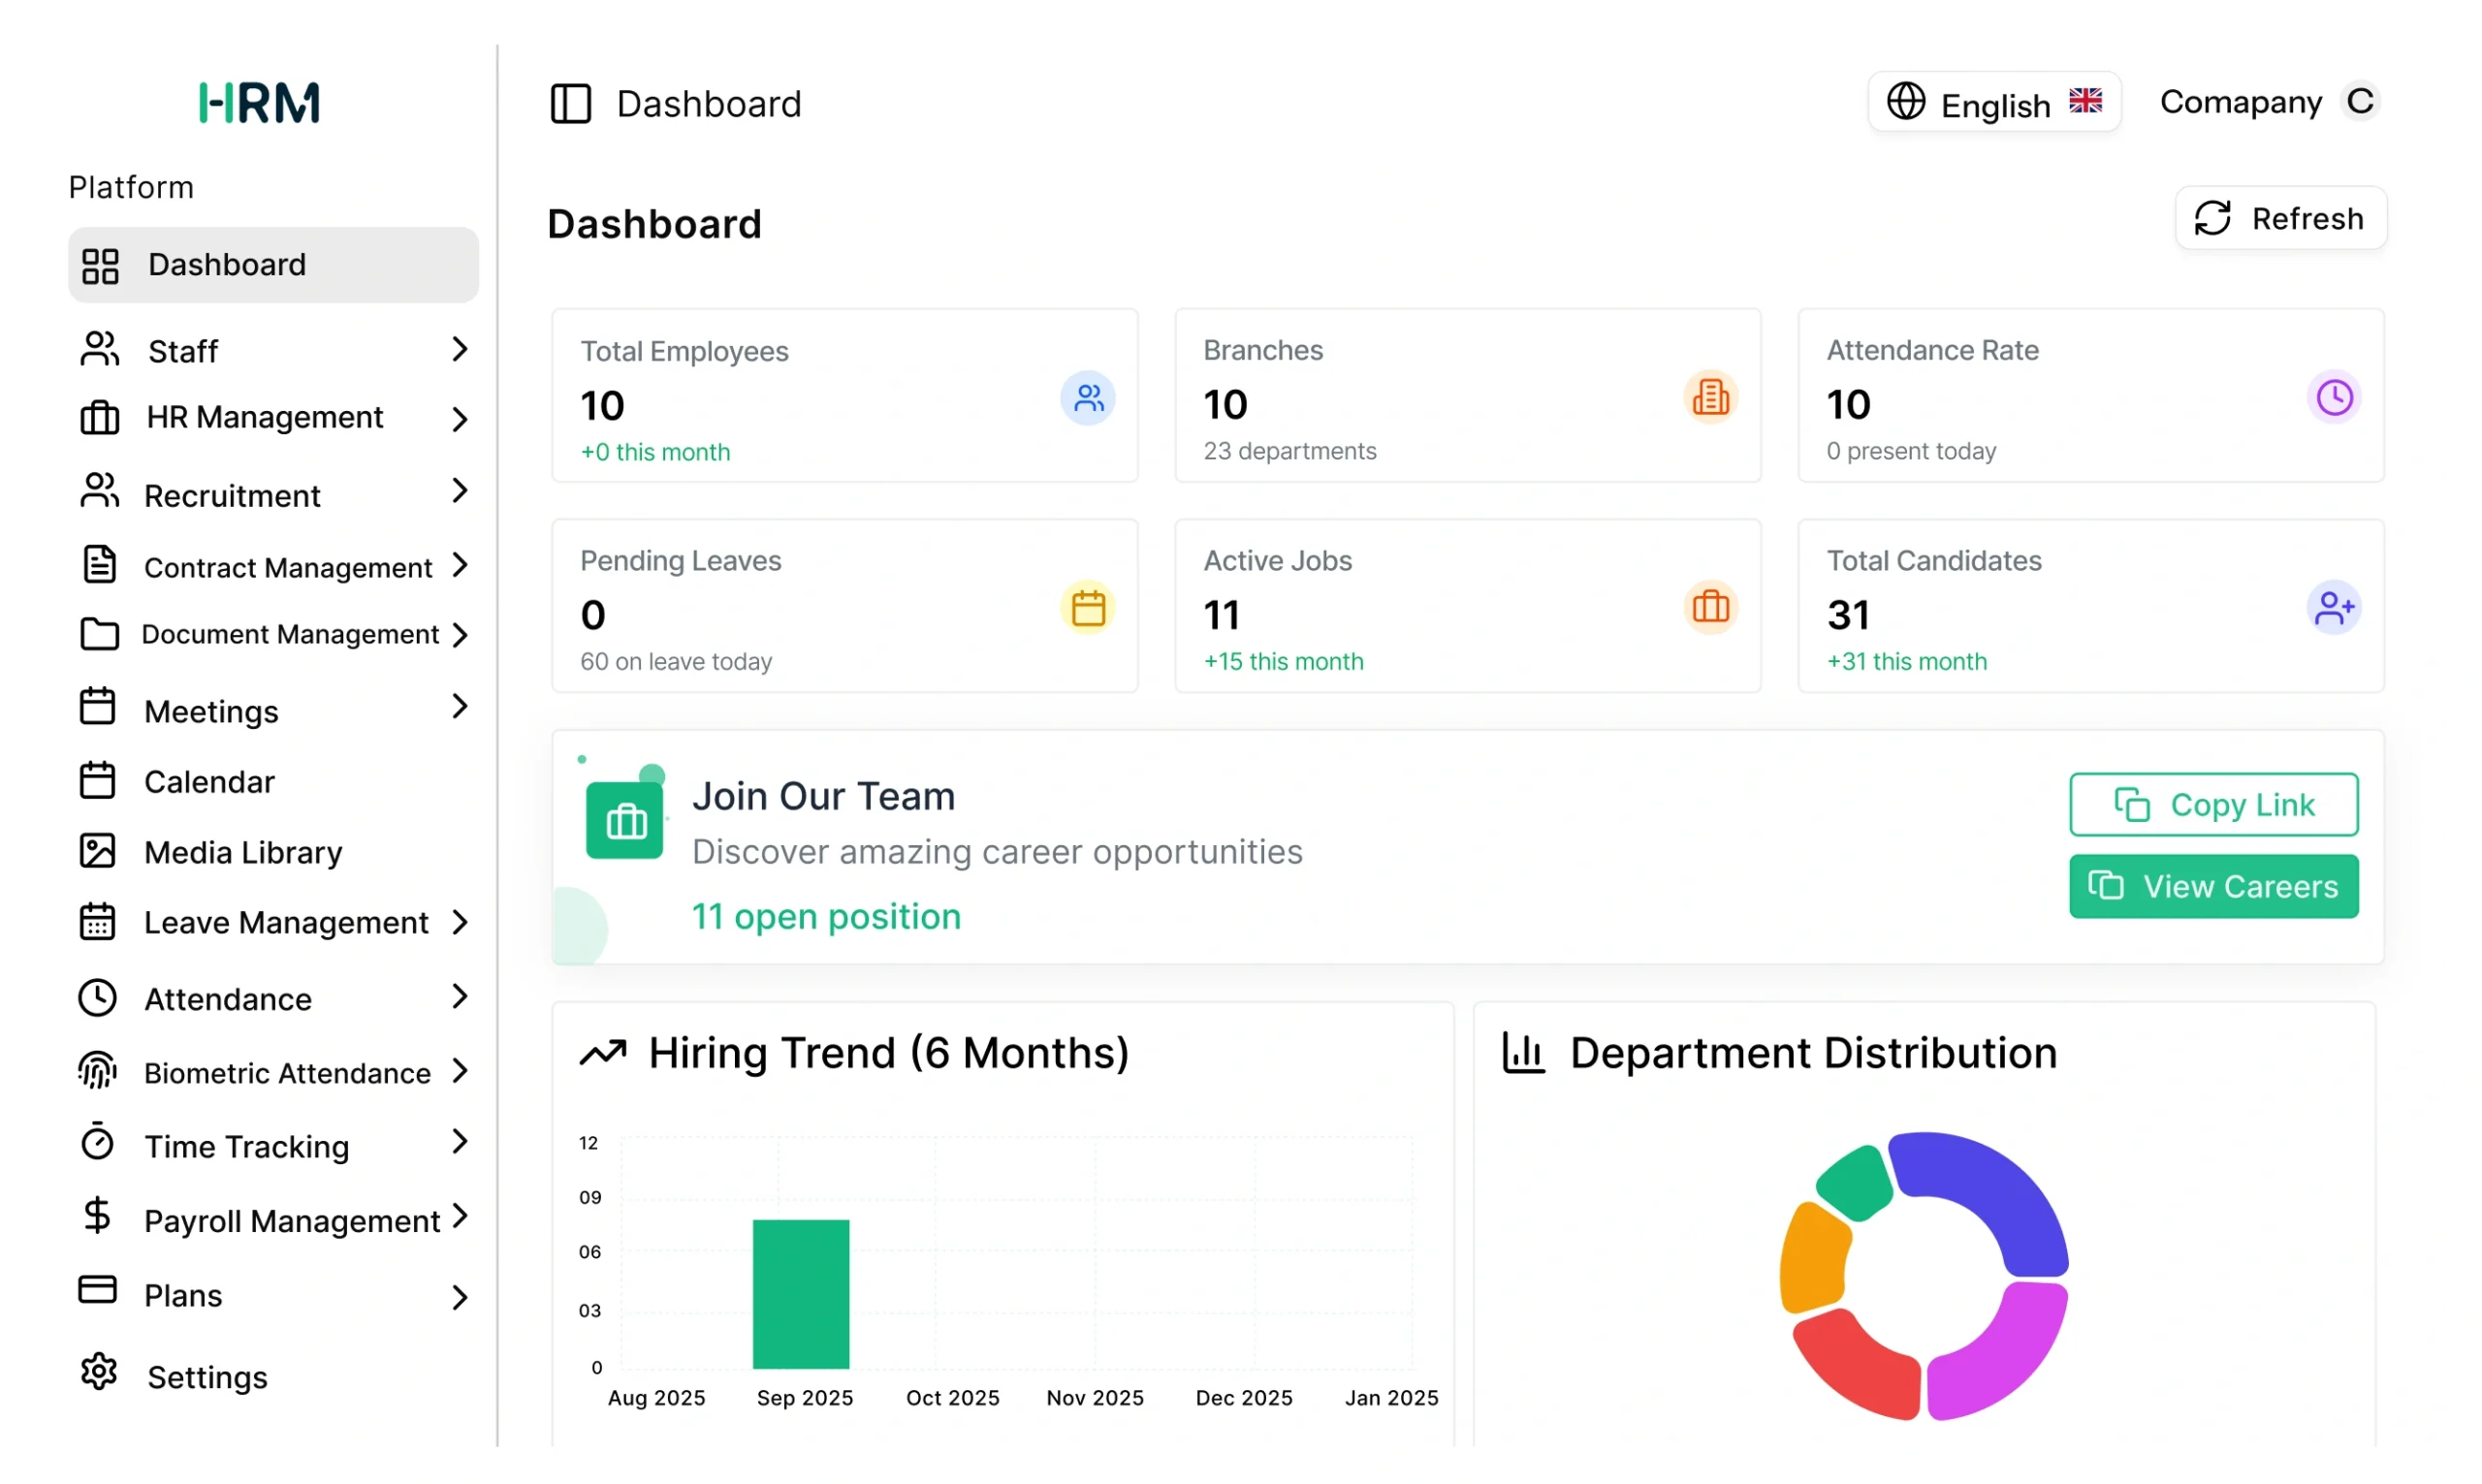2482x1484 pixels.
Task: Click the globe icon next to English
Action: click(1905, 101)
